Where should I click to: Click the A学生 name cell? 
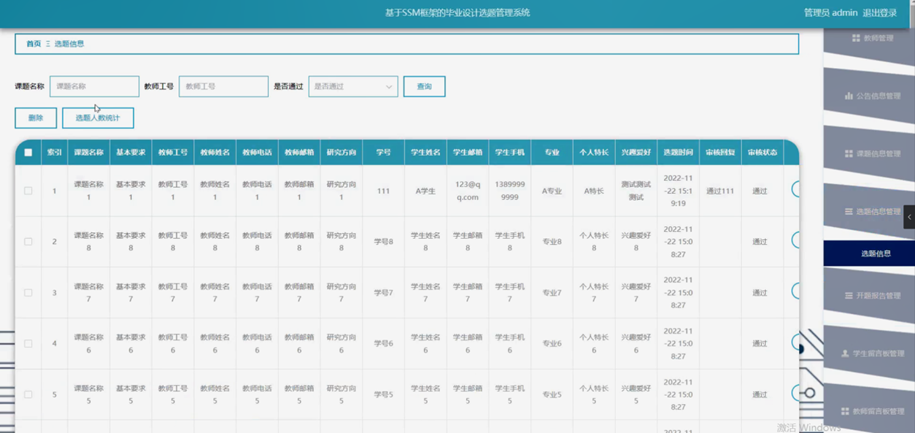[425, 191]
